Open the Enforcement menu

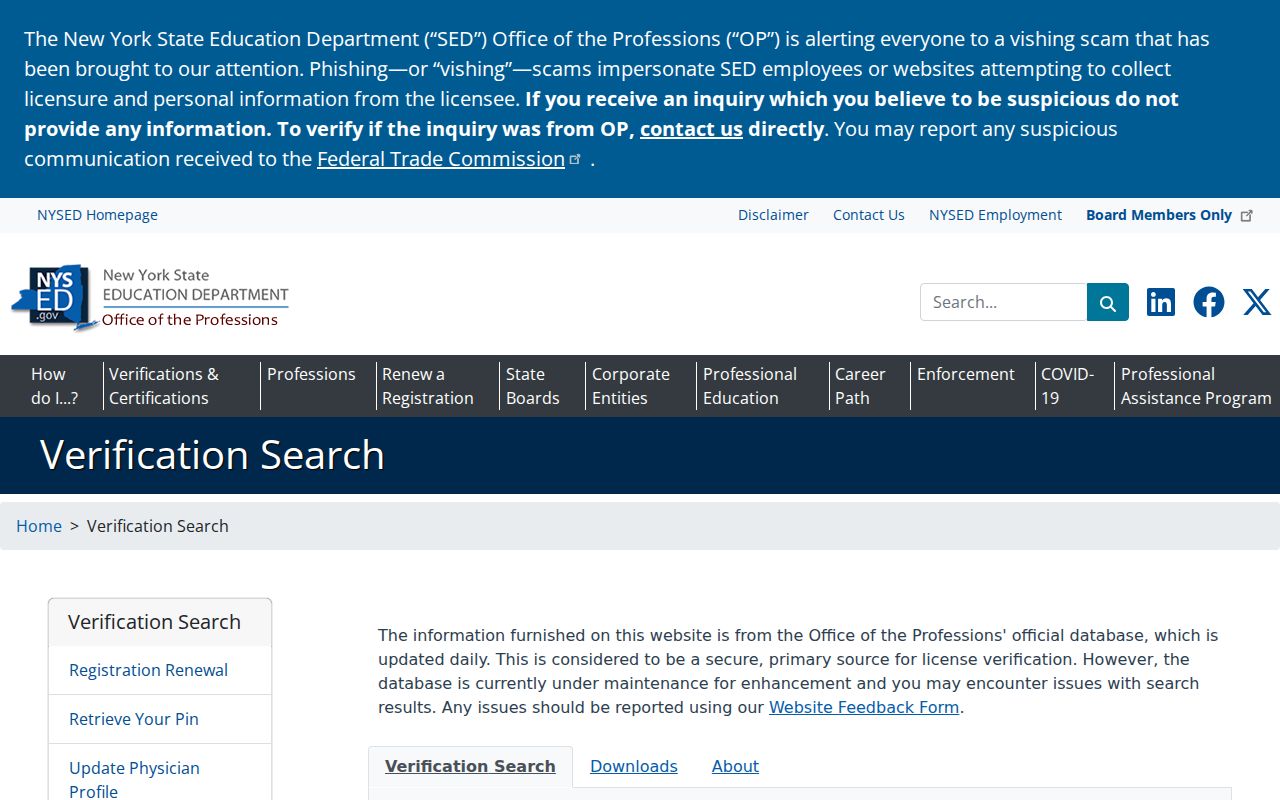coord(966,374)
